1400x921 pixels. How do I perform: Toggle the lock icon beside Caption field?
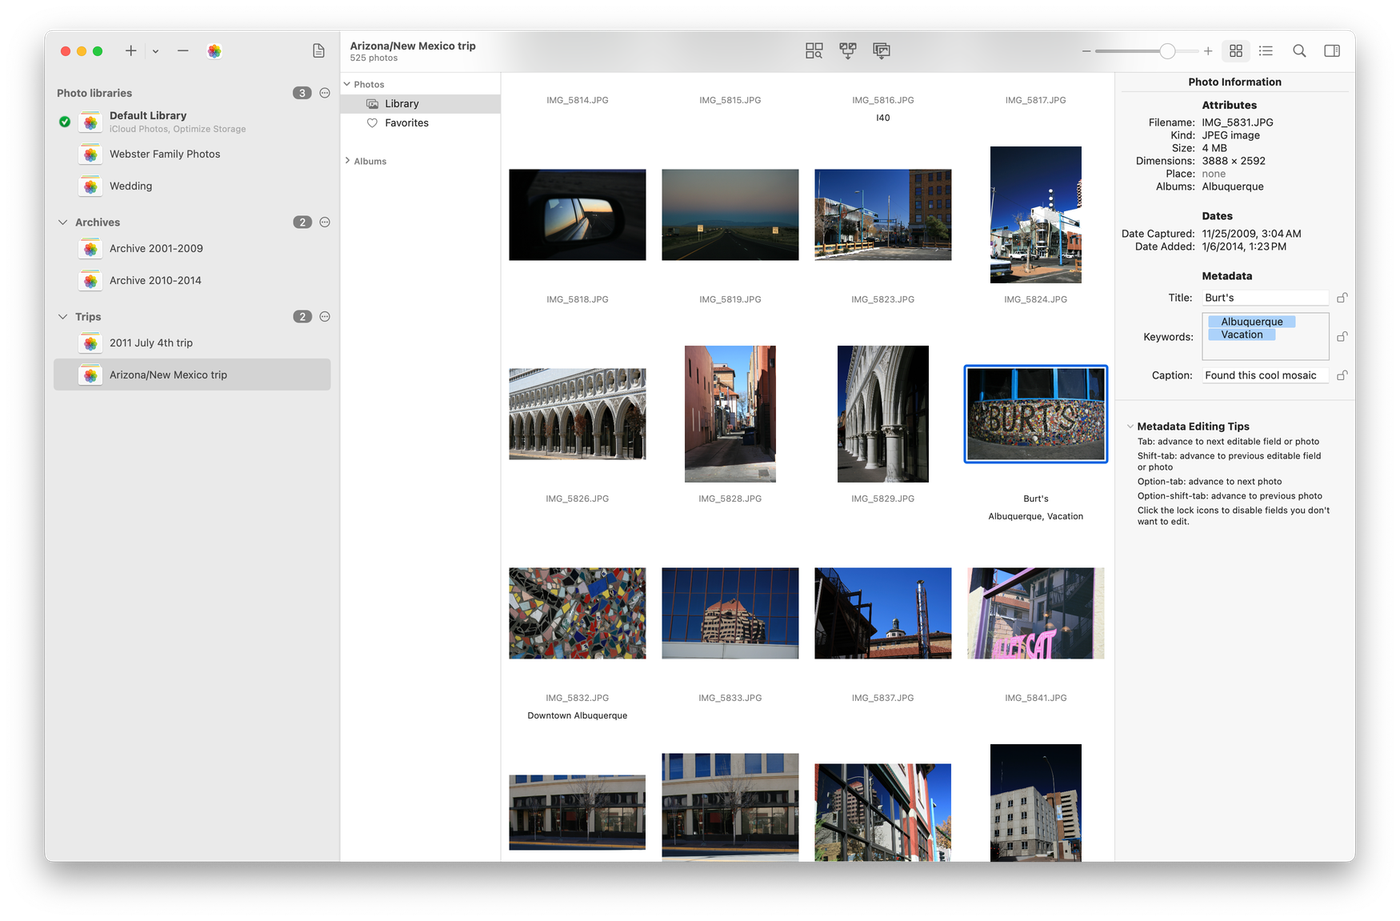[1342, 376]
